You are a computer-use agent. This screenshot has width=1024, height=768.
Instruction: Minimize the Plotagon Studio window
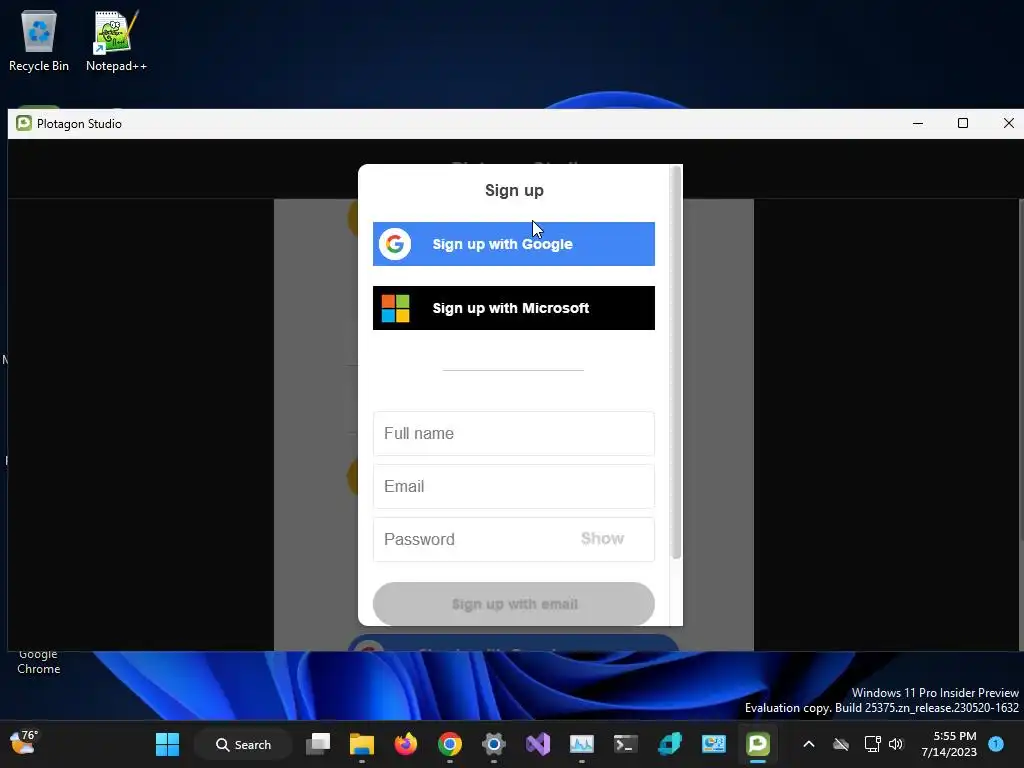point(918,123)
